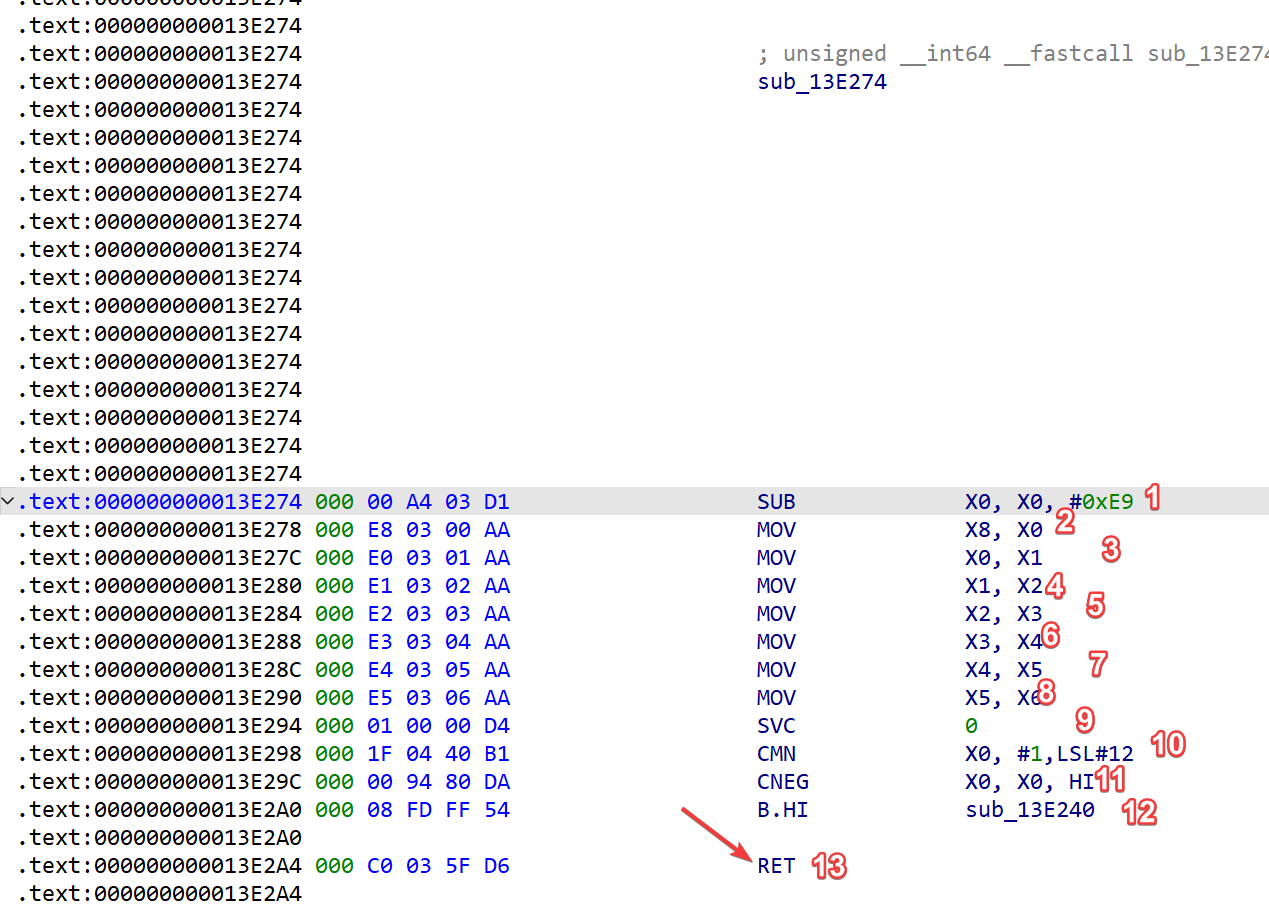Click the red annotation number 10
1269x904 pixels.
click(1167, 744)
